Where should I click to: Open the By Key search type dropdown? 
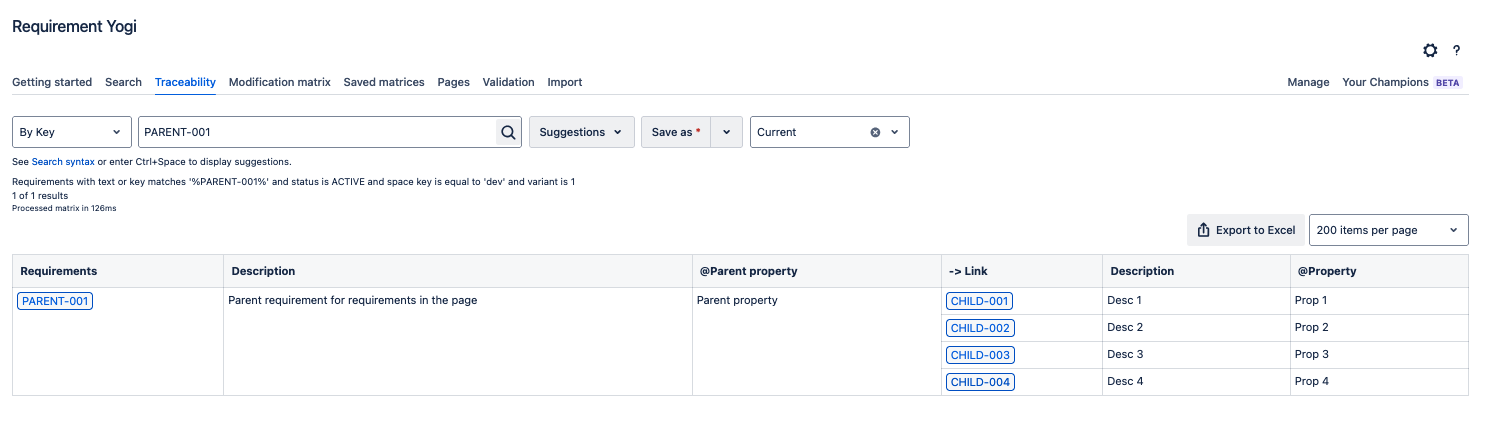(72, 132)
